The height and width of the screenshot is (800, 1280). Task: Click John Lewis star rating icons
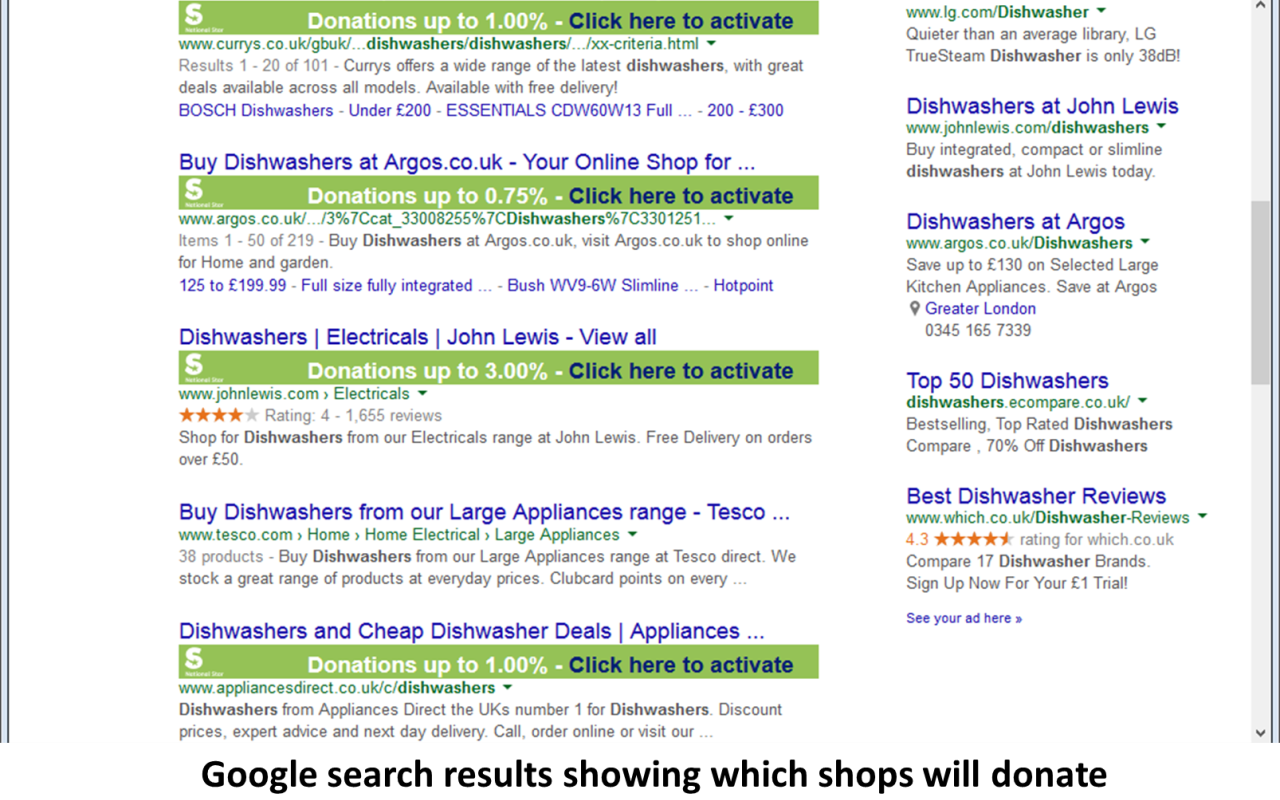(x=219, y=415)
